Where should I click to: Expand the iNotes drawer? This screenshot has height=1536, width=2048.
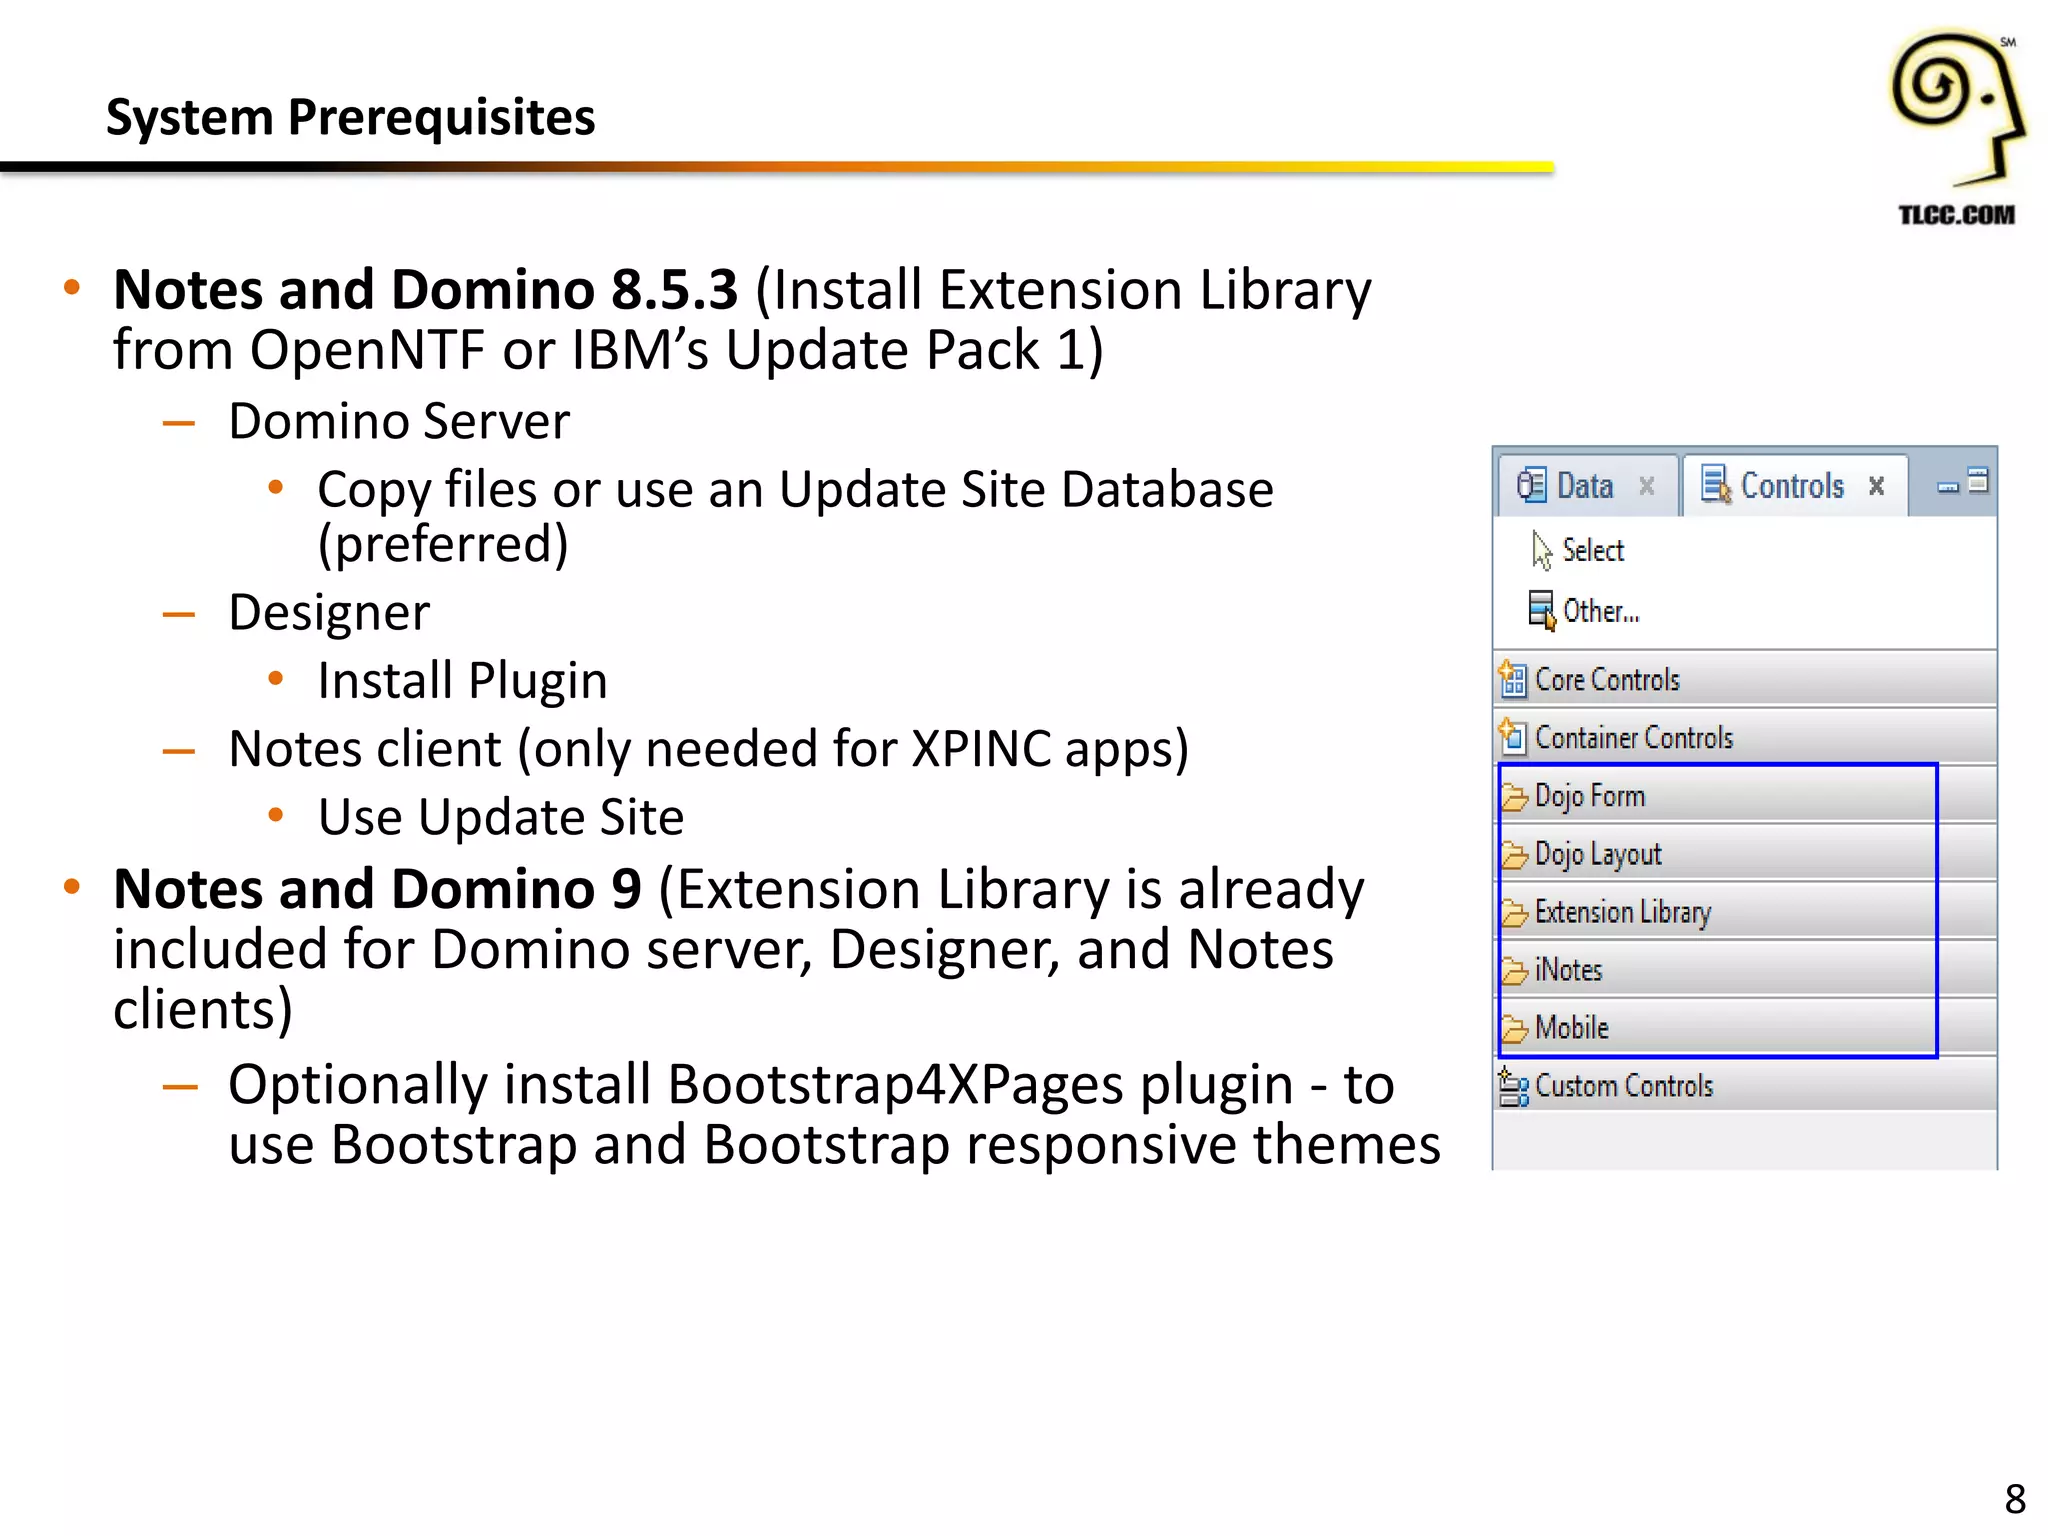pos(1744,970)
